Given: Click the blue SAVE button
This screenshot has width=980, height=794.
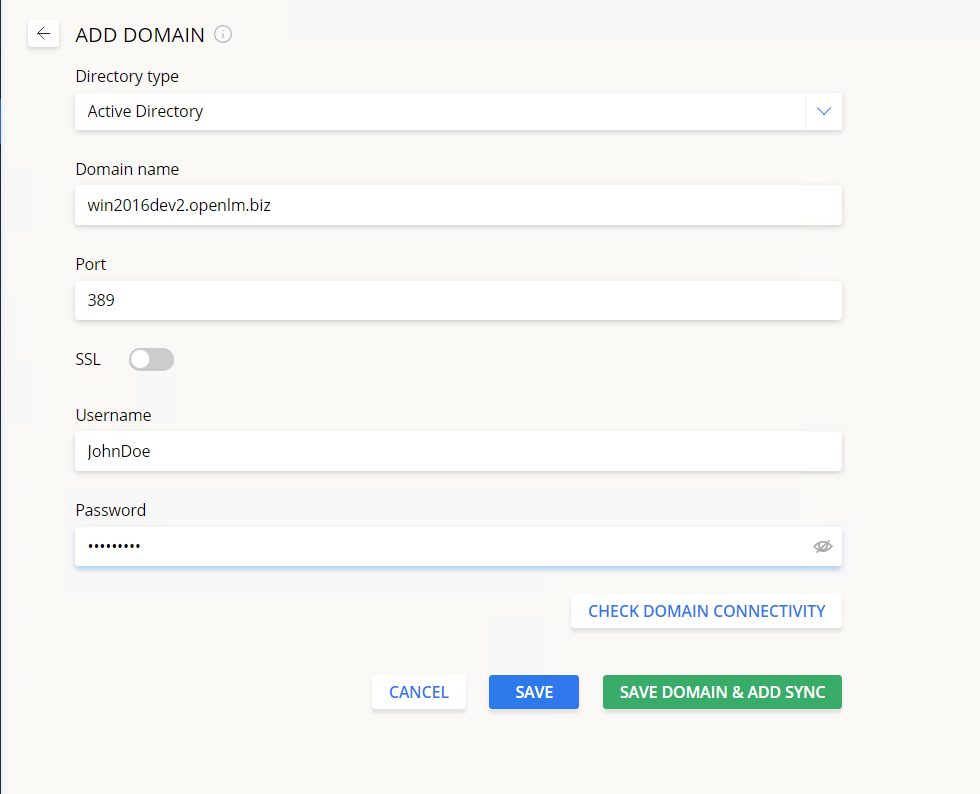Looking at the screenshot, I should pos(534,692).
